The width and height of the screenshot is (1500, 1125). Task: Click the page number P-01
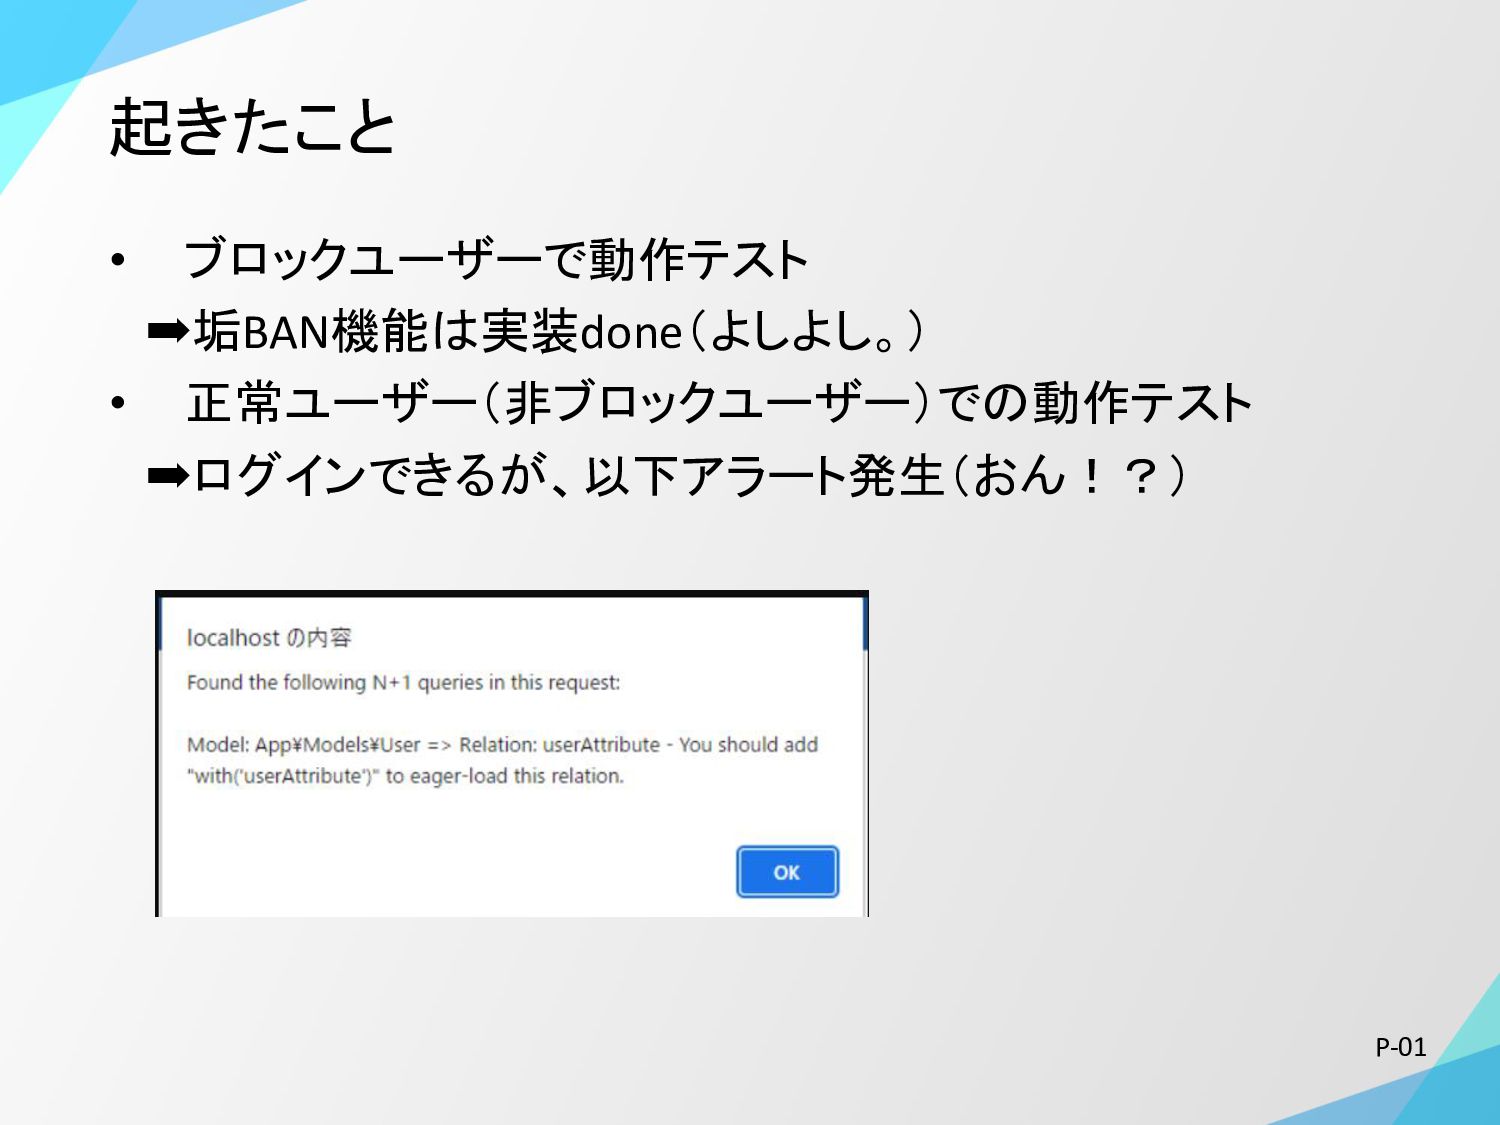click(x=1400, y=1047)
